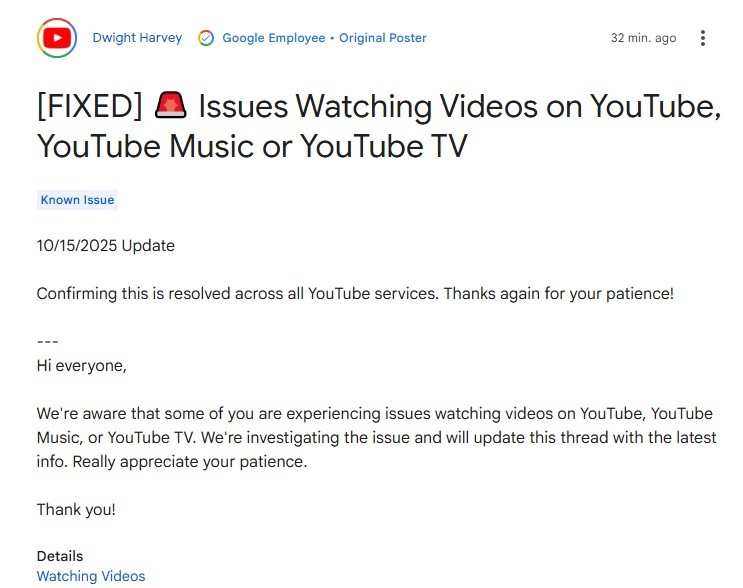The width and height of the screenshot is (743, 588).
Task: Click the "Hi everyone," greeting line
Action: click(82, 365)
